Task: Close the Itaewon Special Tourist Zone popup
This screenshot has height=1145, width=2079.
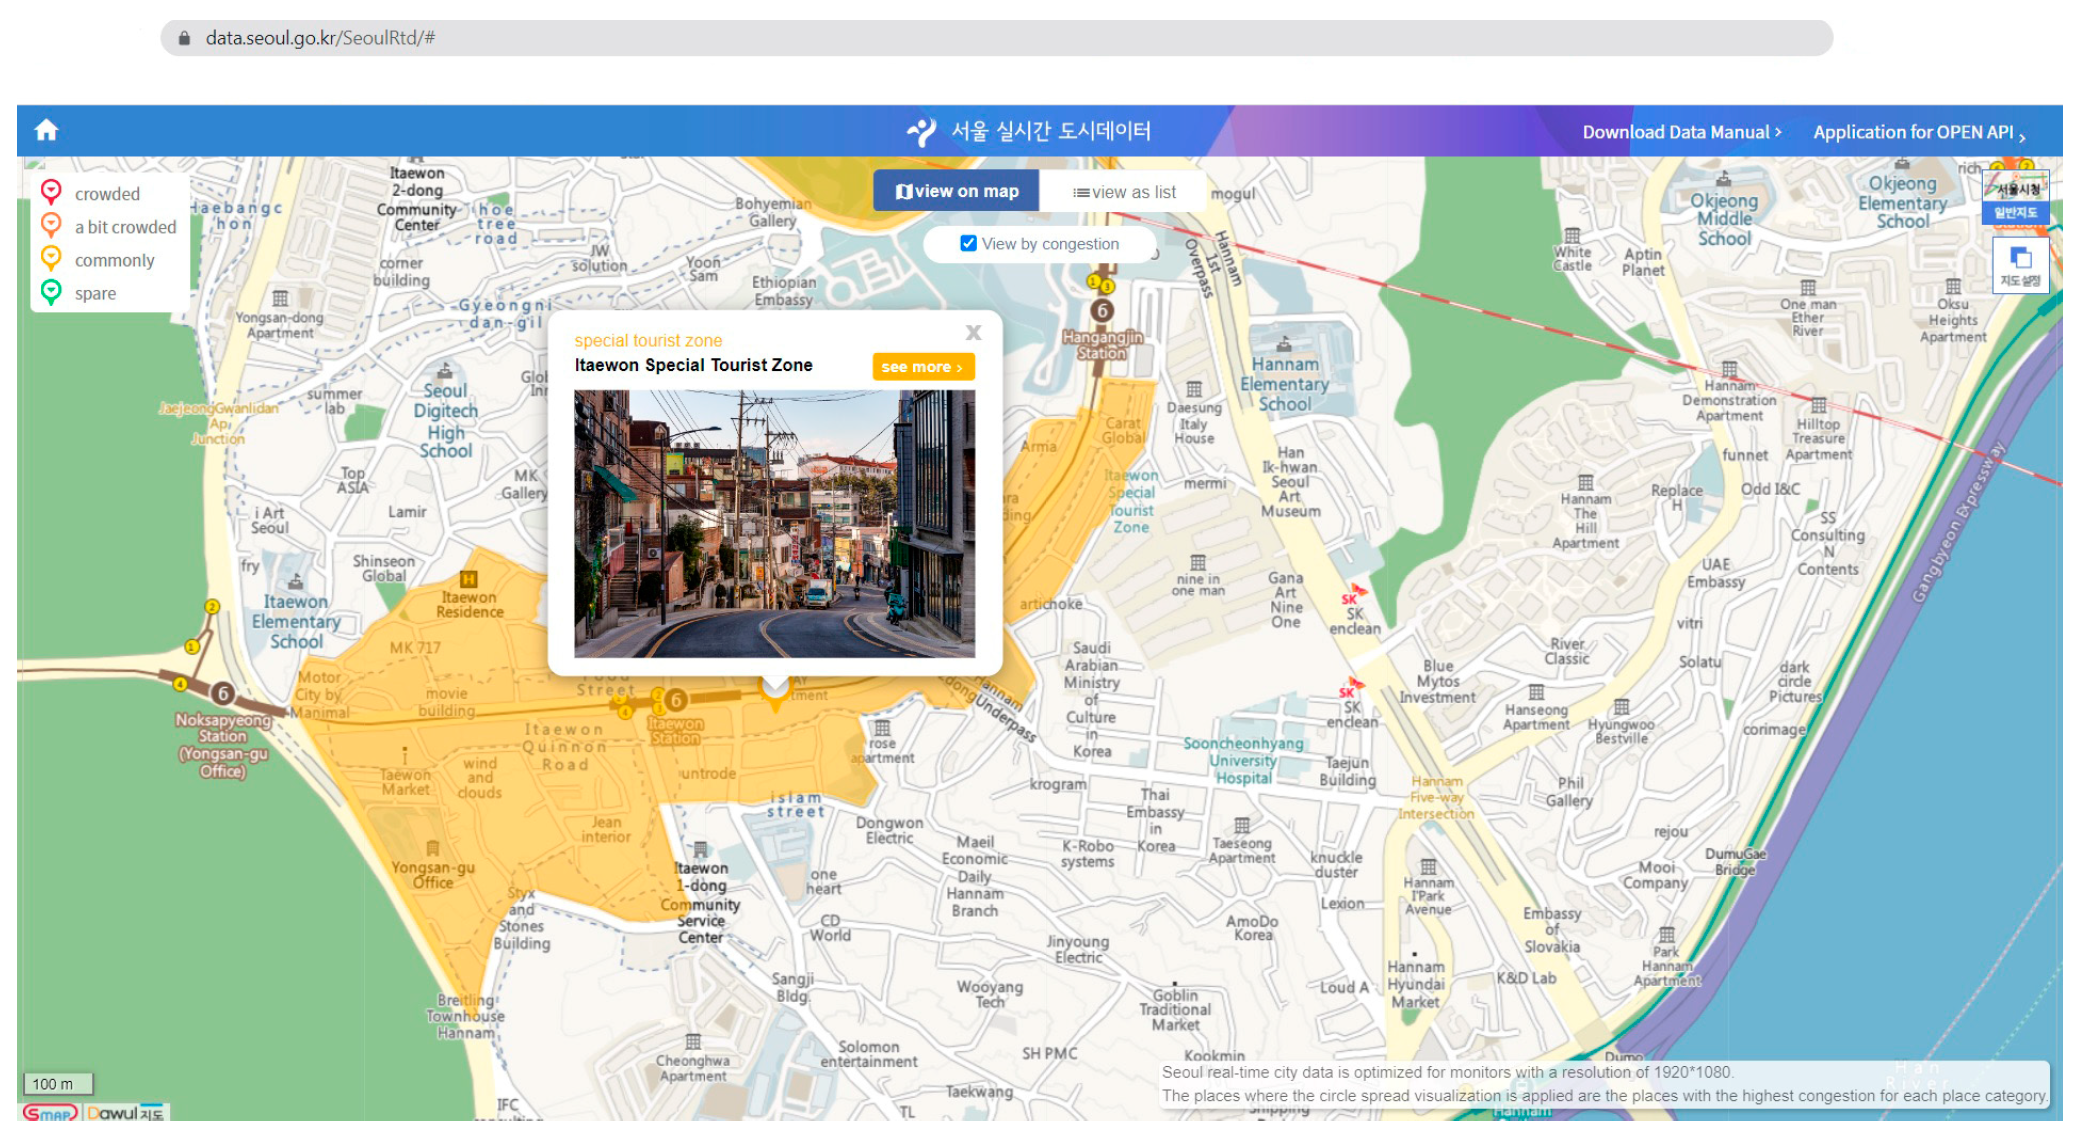Action: pyautogui.click(x=973, y=333)
